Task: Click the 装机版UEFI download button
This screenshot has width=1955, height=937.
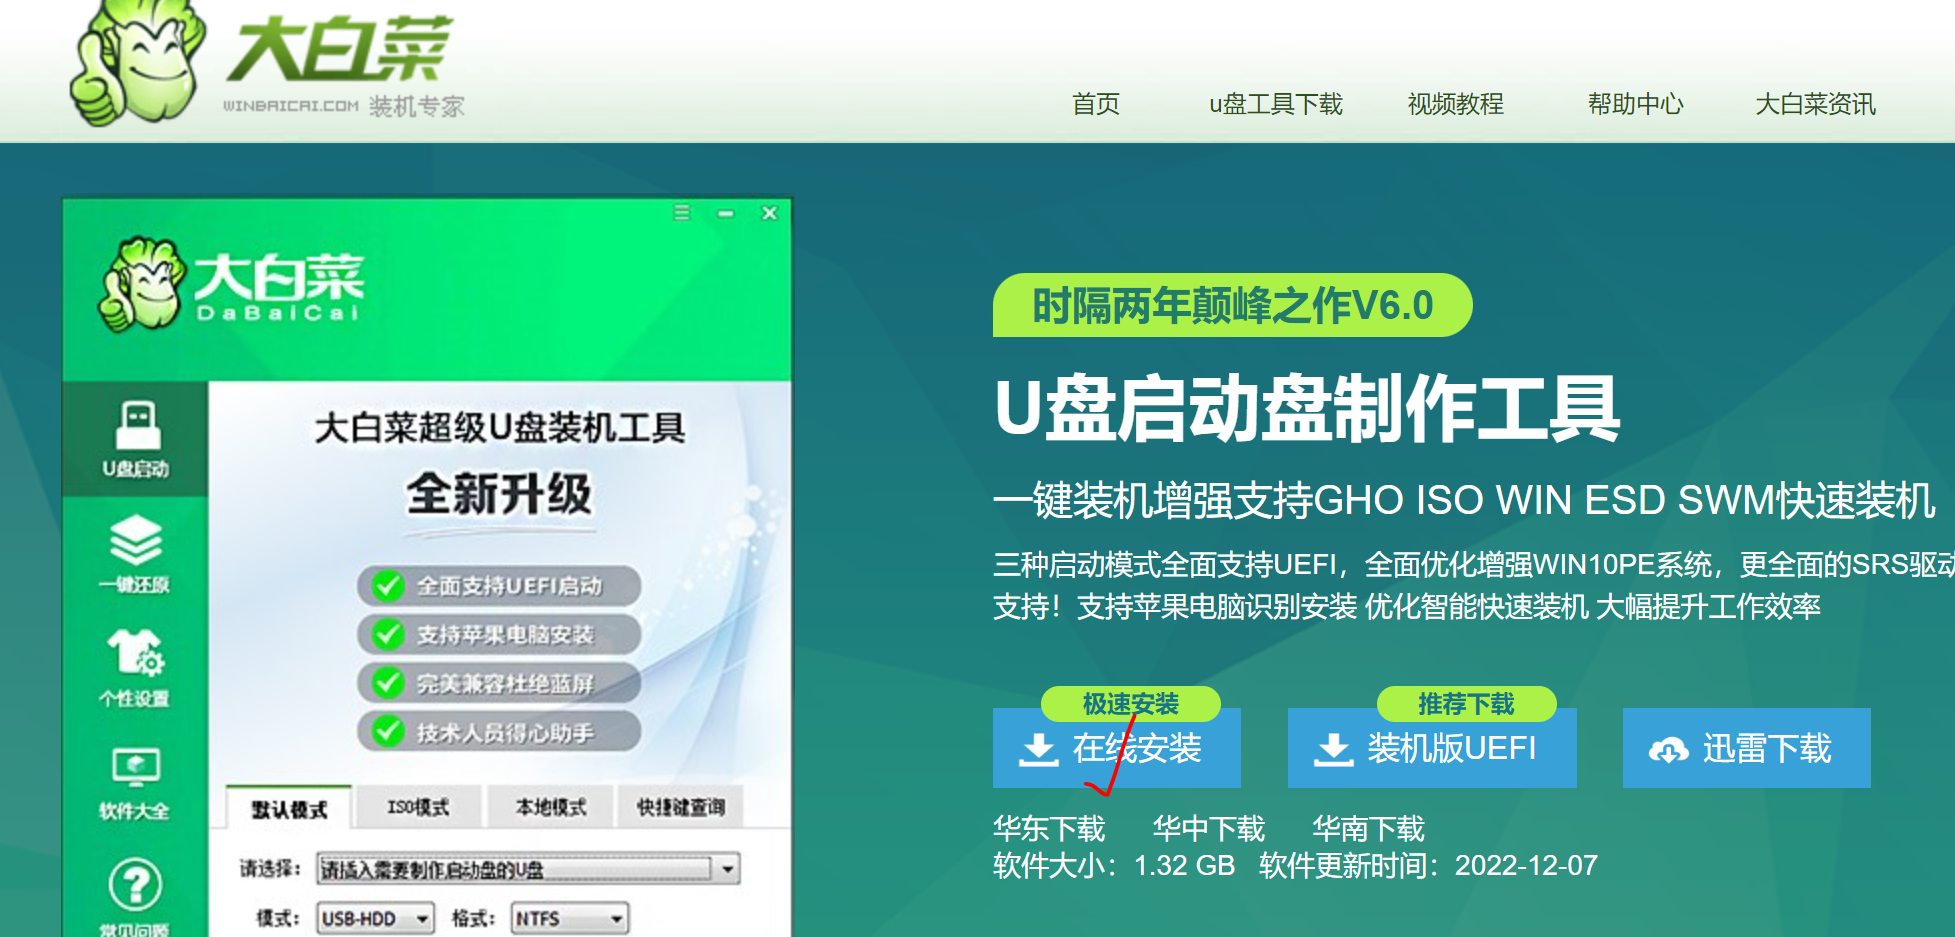Action: tap(1432, 748)
